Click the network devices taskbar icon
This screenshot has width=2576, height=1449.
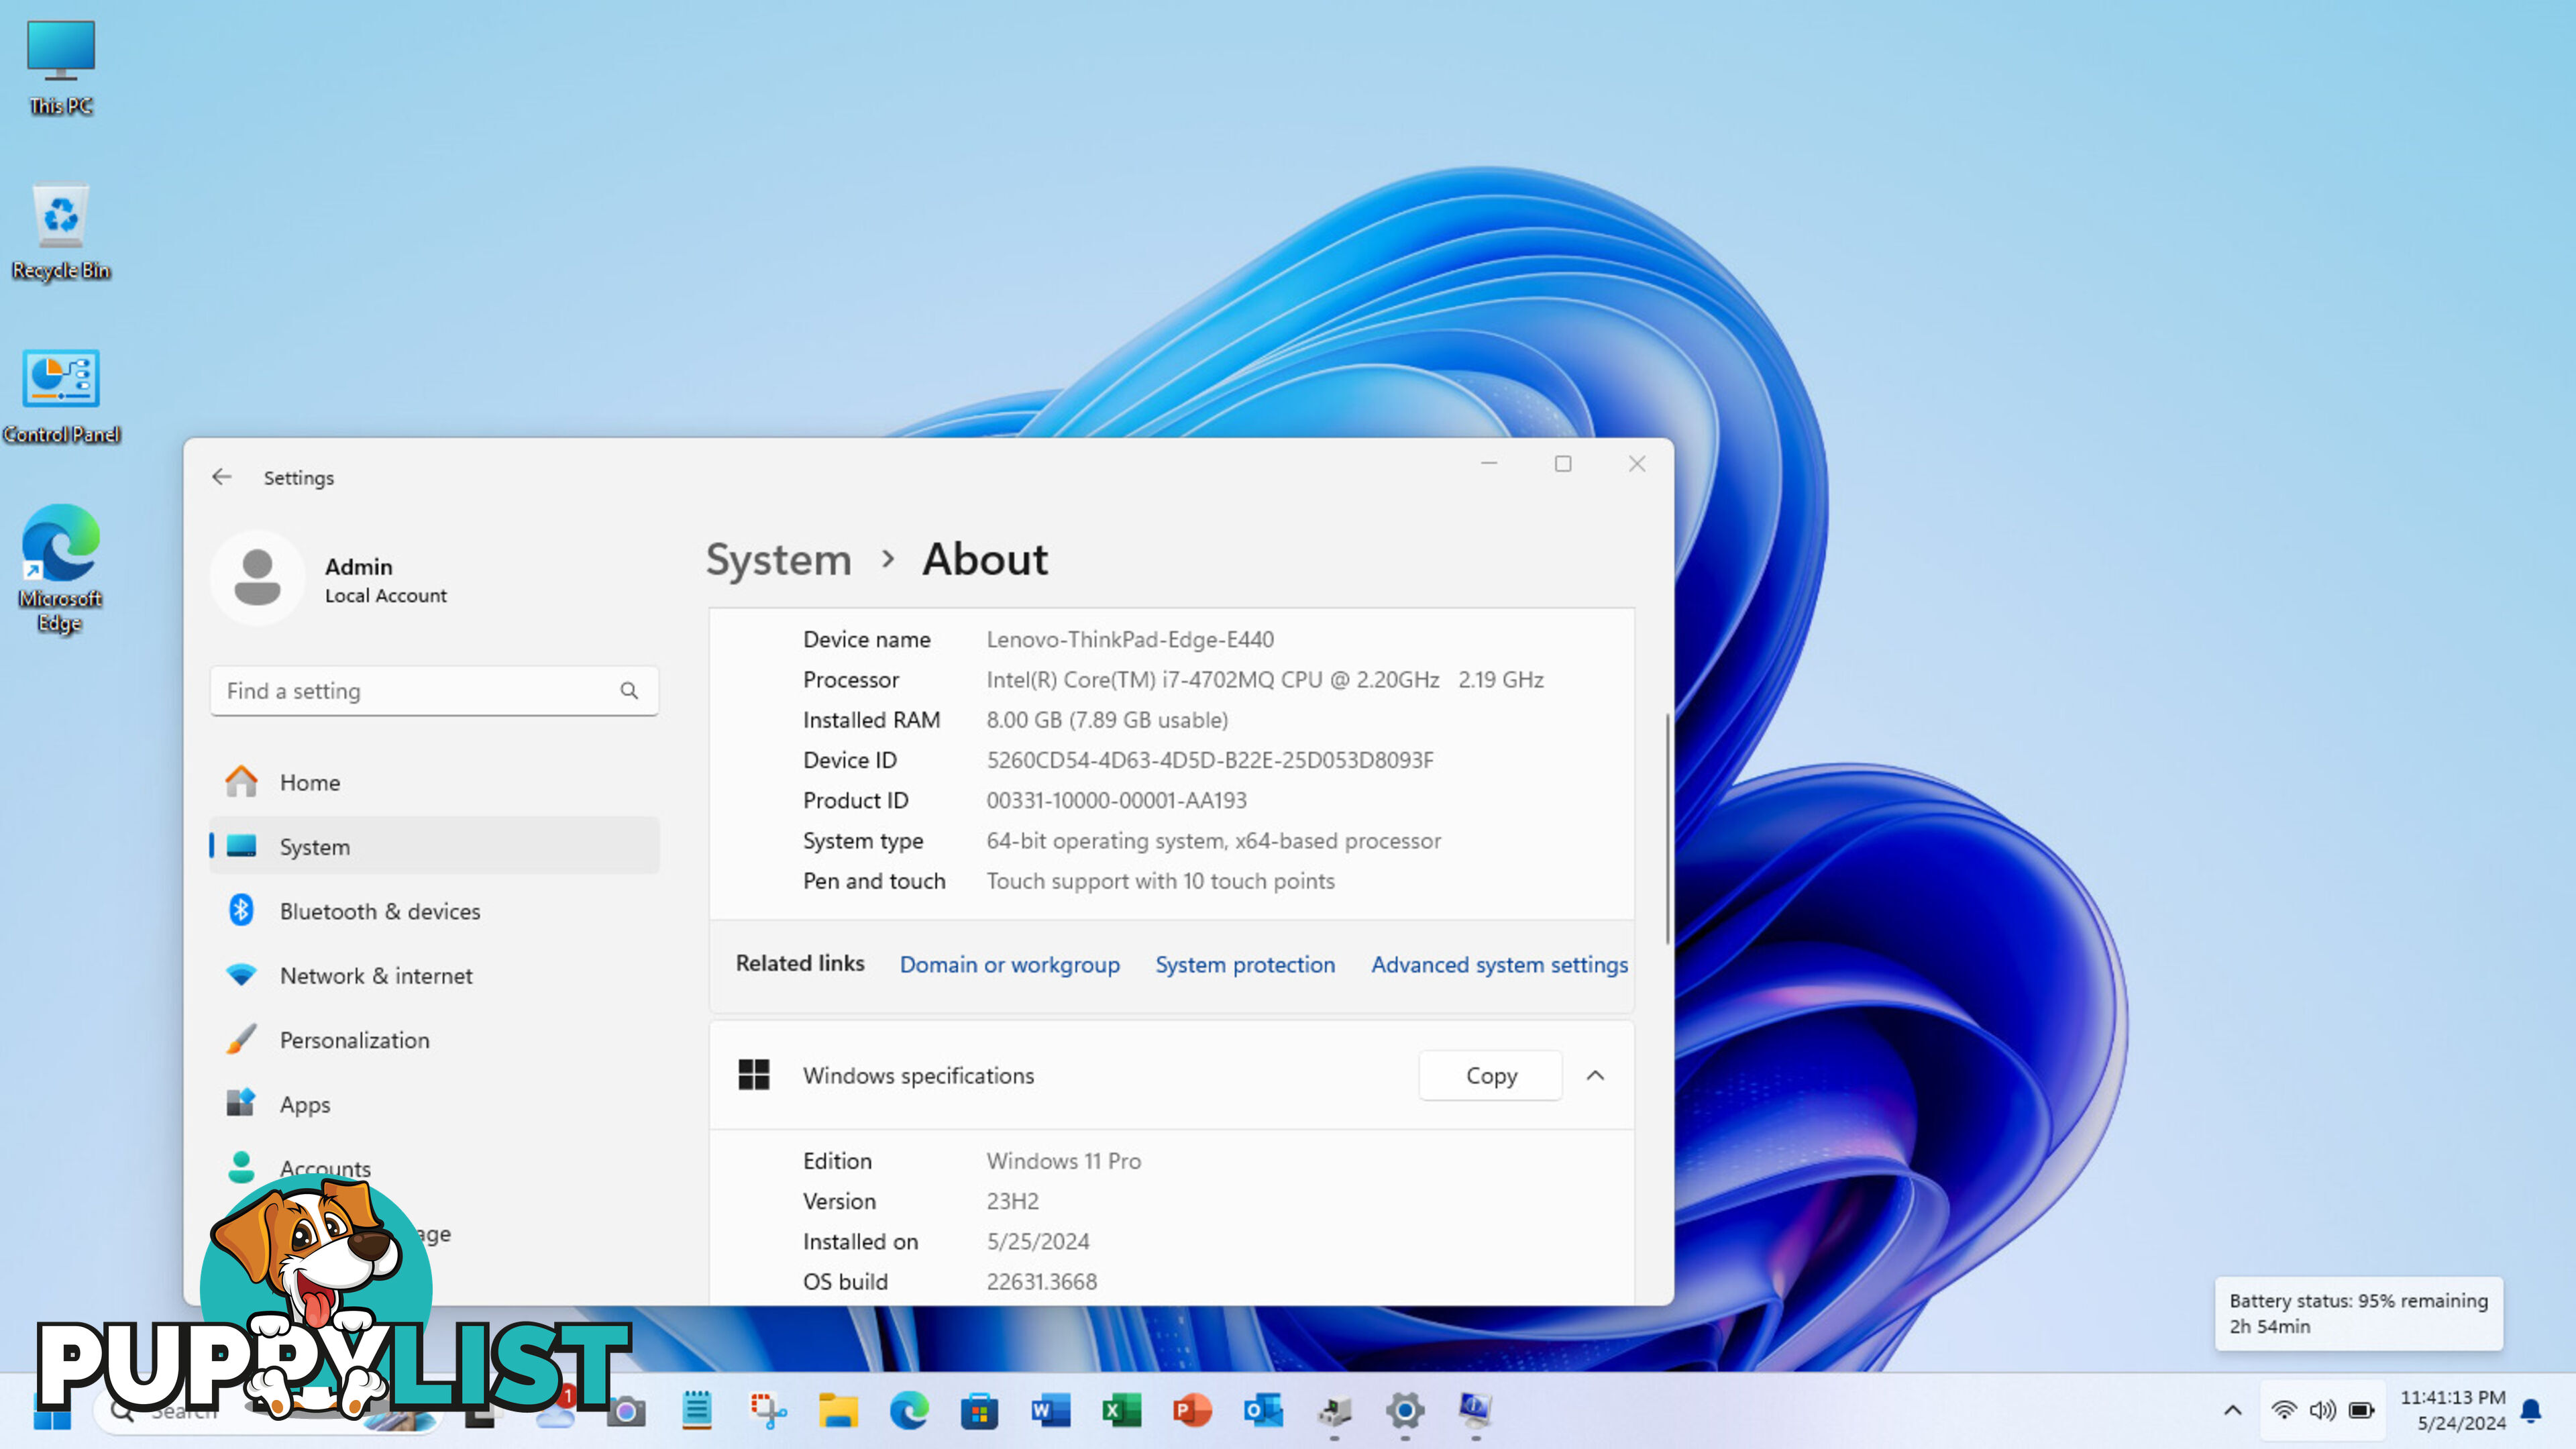click(1335, 1411)
